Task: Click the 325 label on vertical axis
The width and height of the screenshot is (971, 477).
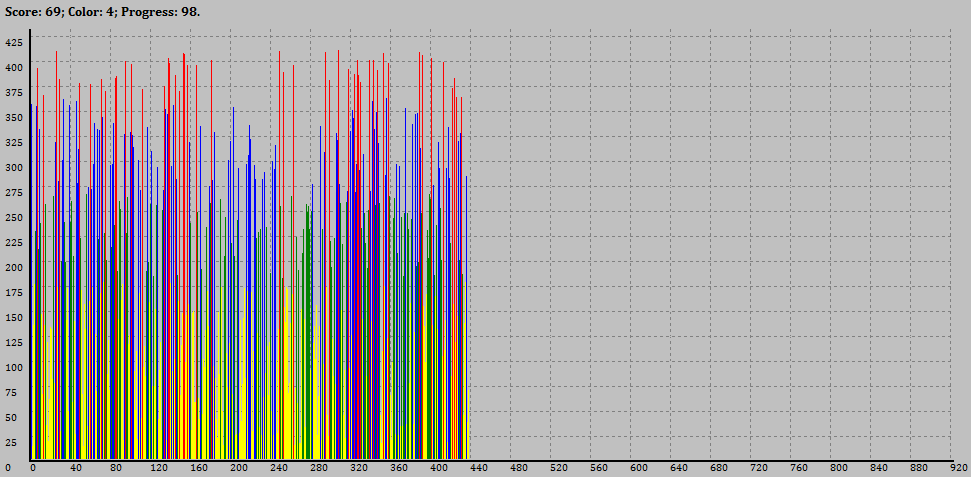Action: click(x=13, y=142)
